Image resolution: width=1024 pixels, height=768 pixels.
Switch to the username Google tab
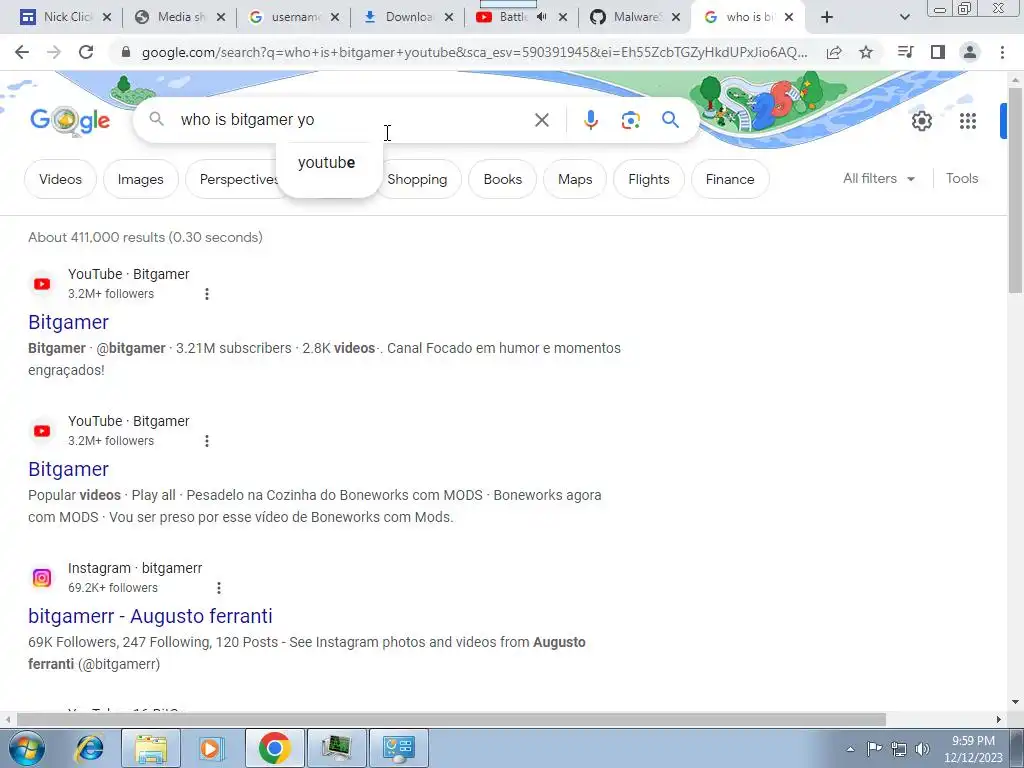(294, 17)
